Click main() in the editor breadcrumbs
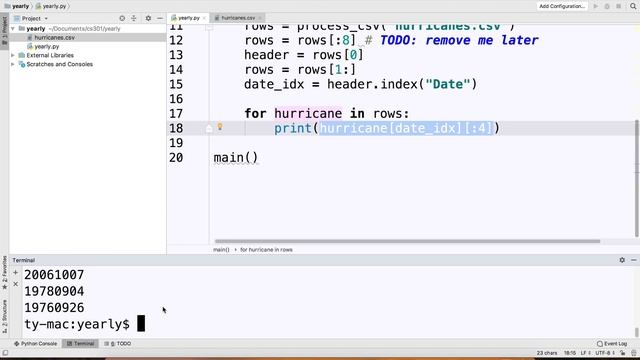The height and width of the screenshot is (360, 640). [221, 249]
